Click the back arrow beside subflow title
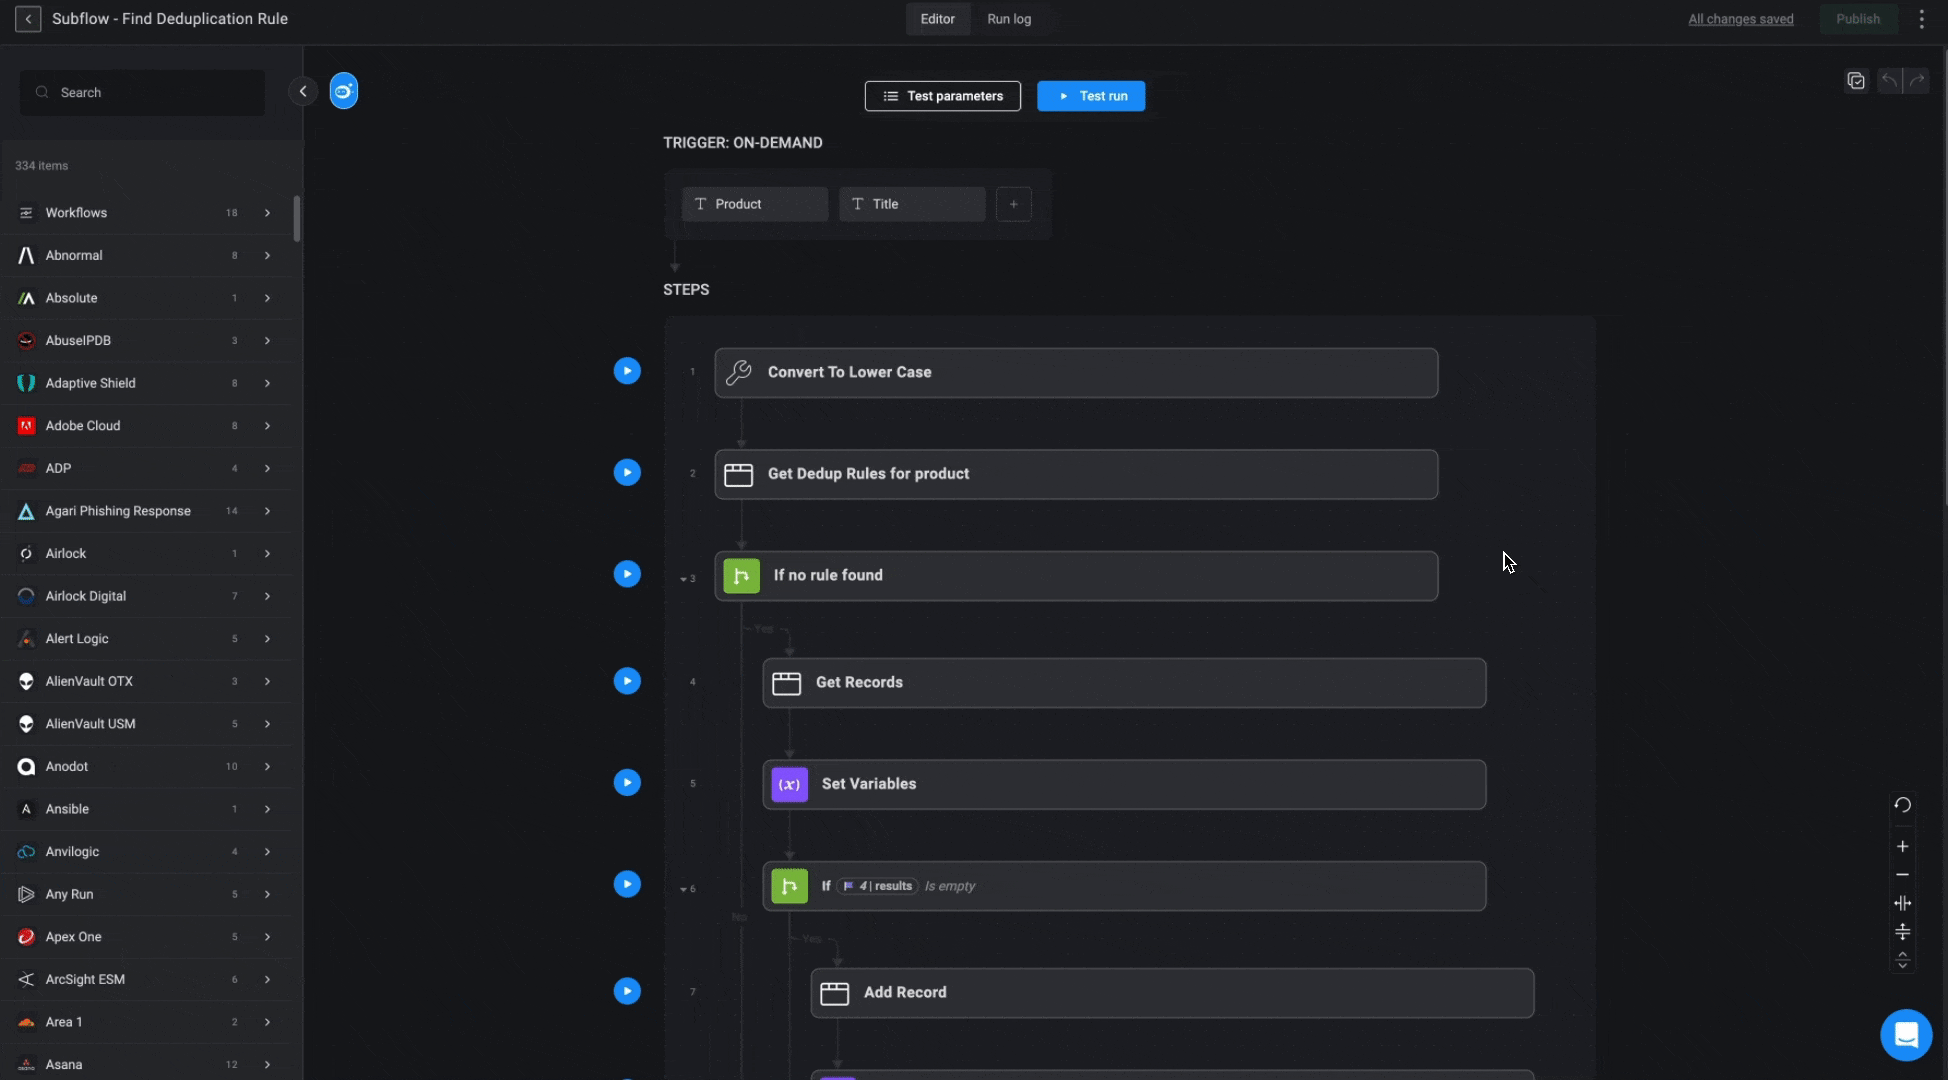 click(x=28, y=19)
